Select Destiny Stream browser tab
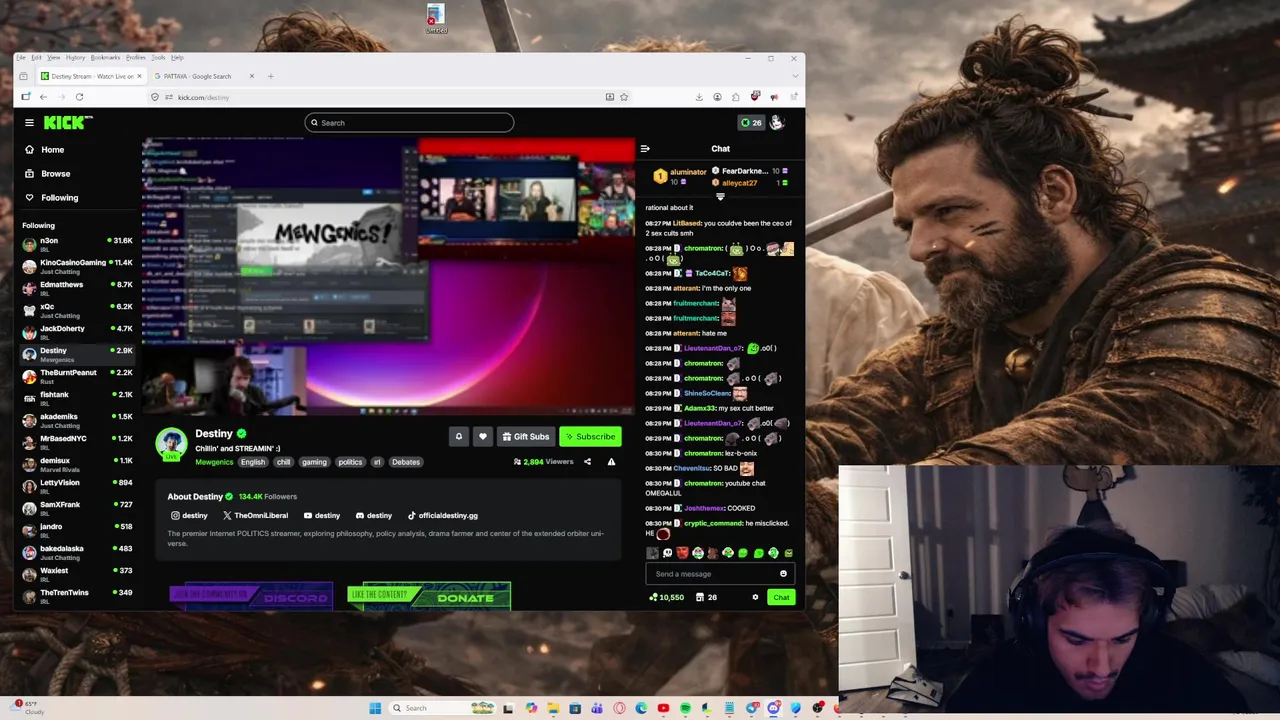Image resolution: width=1280 pixels, height=720 pixels. click(91, 76)
